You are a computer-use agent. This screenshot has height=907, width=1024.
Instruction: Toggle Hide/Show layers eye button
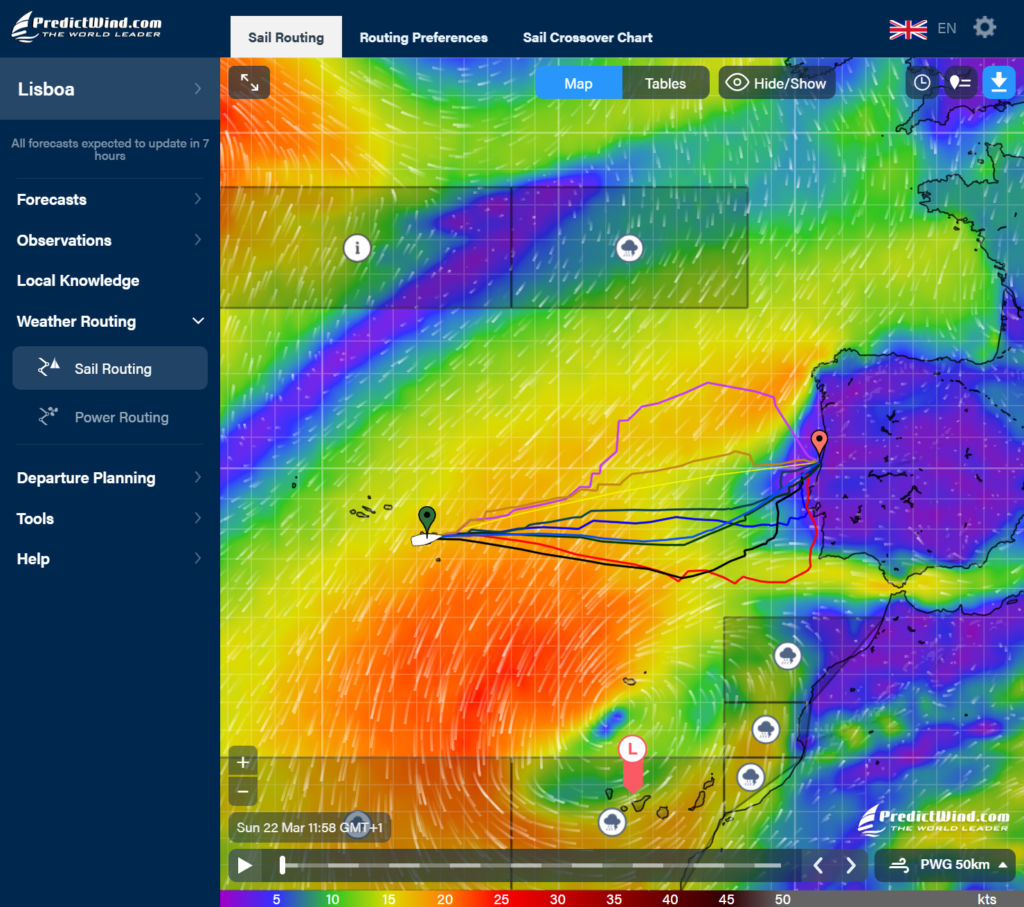coord(777,83)
